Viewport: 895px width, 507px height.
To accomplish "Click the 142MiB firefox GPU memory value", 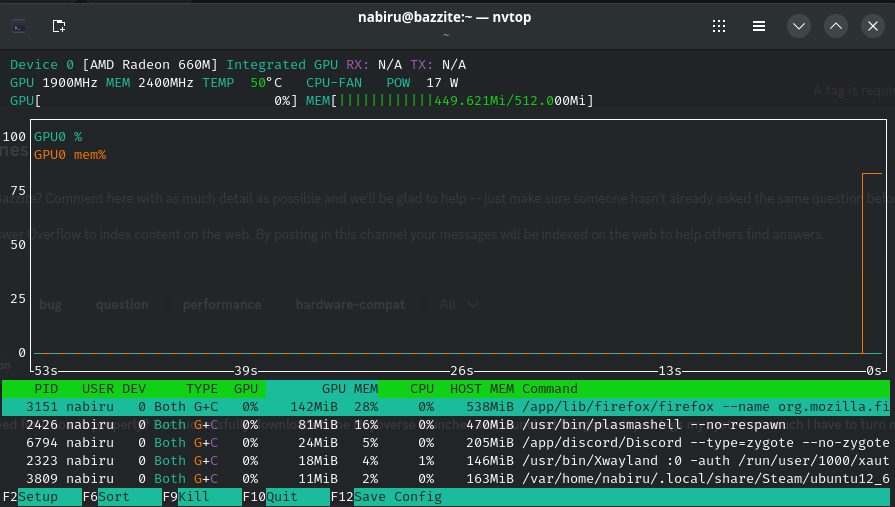I will pos(314,407).
